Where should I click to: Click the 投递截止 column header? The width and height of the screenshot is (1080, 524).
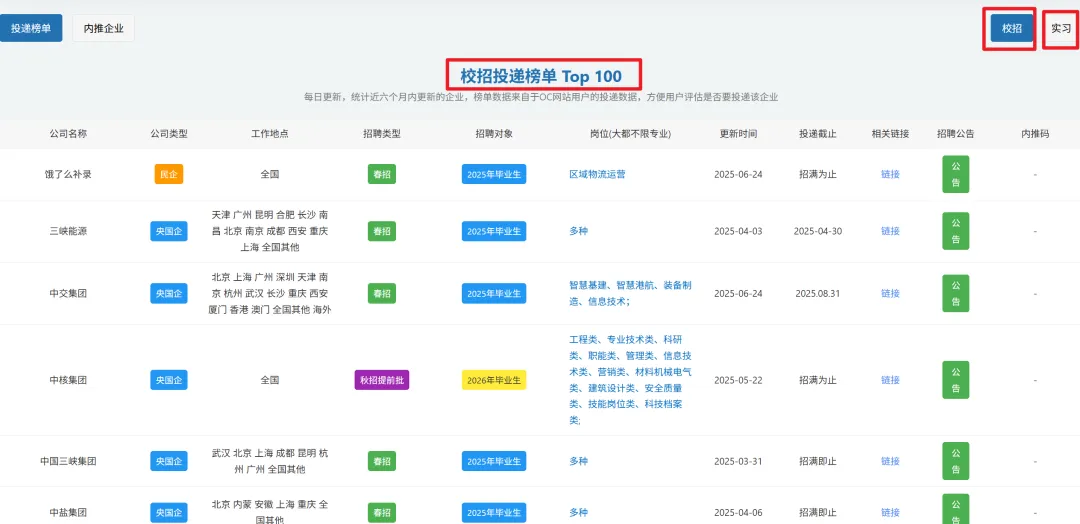click(x=818, y=134)
